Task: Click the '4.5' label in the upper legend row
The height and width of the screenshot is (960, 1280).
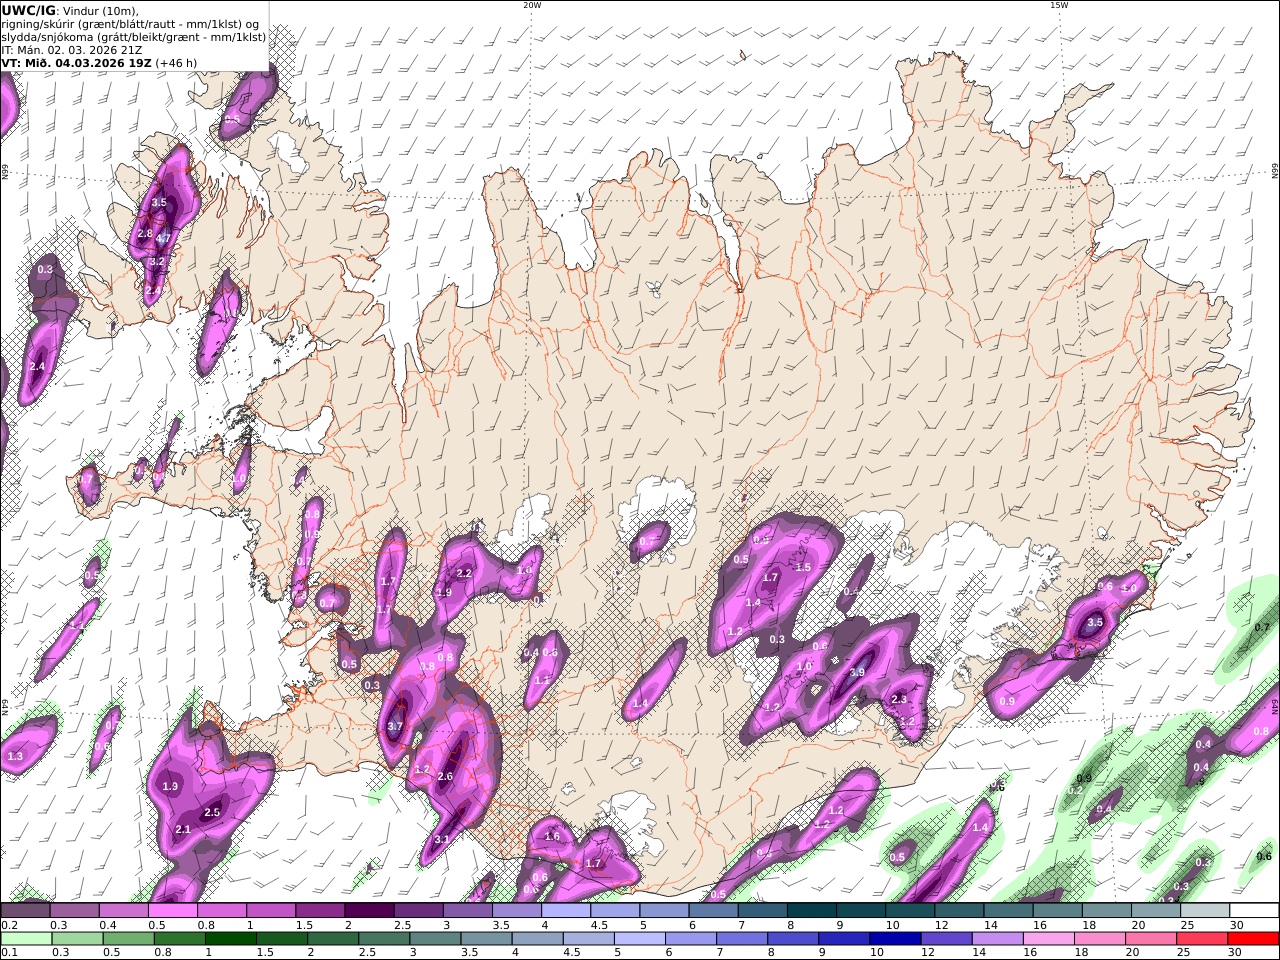Action: point(600,926)
